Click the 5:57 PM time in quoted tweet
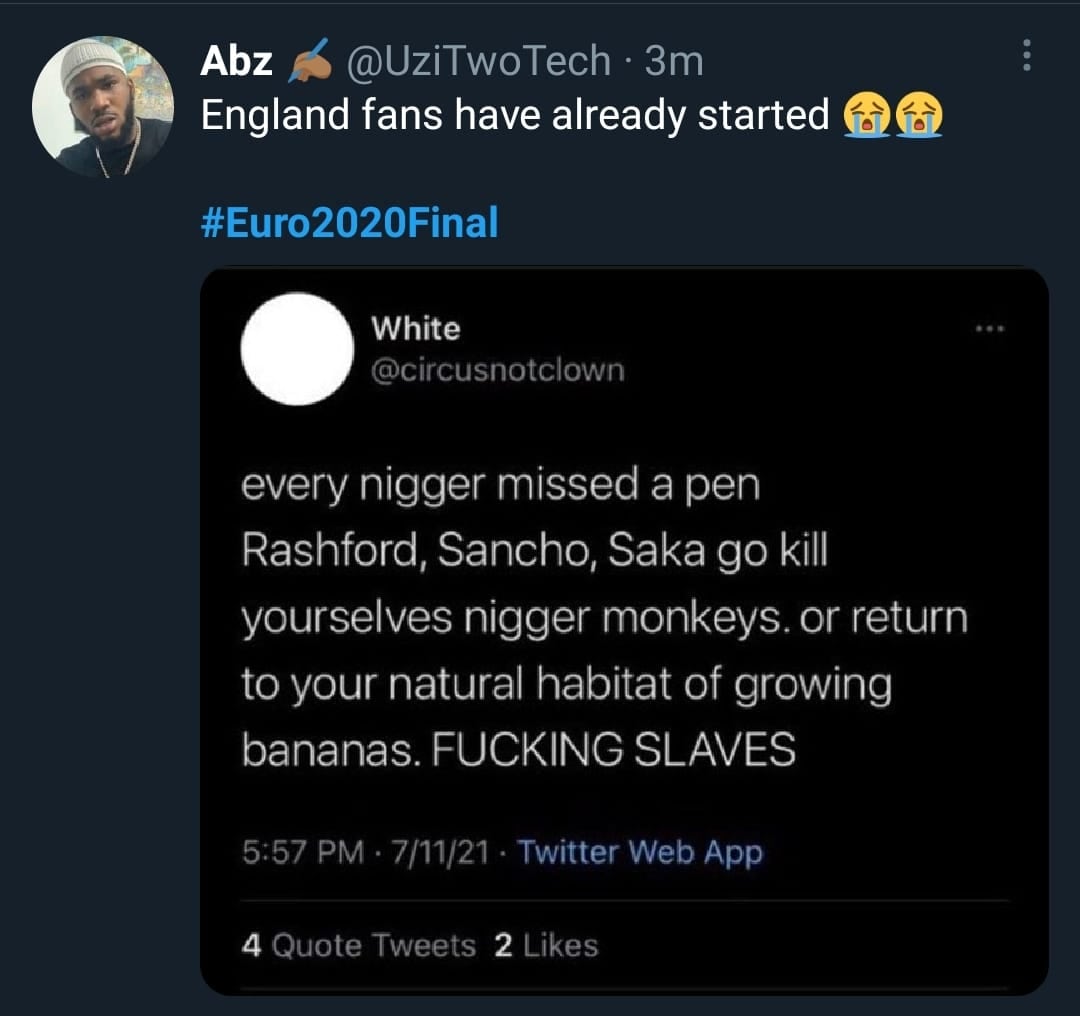 302,852
